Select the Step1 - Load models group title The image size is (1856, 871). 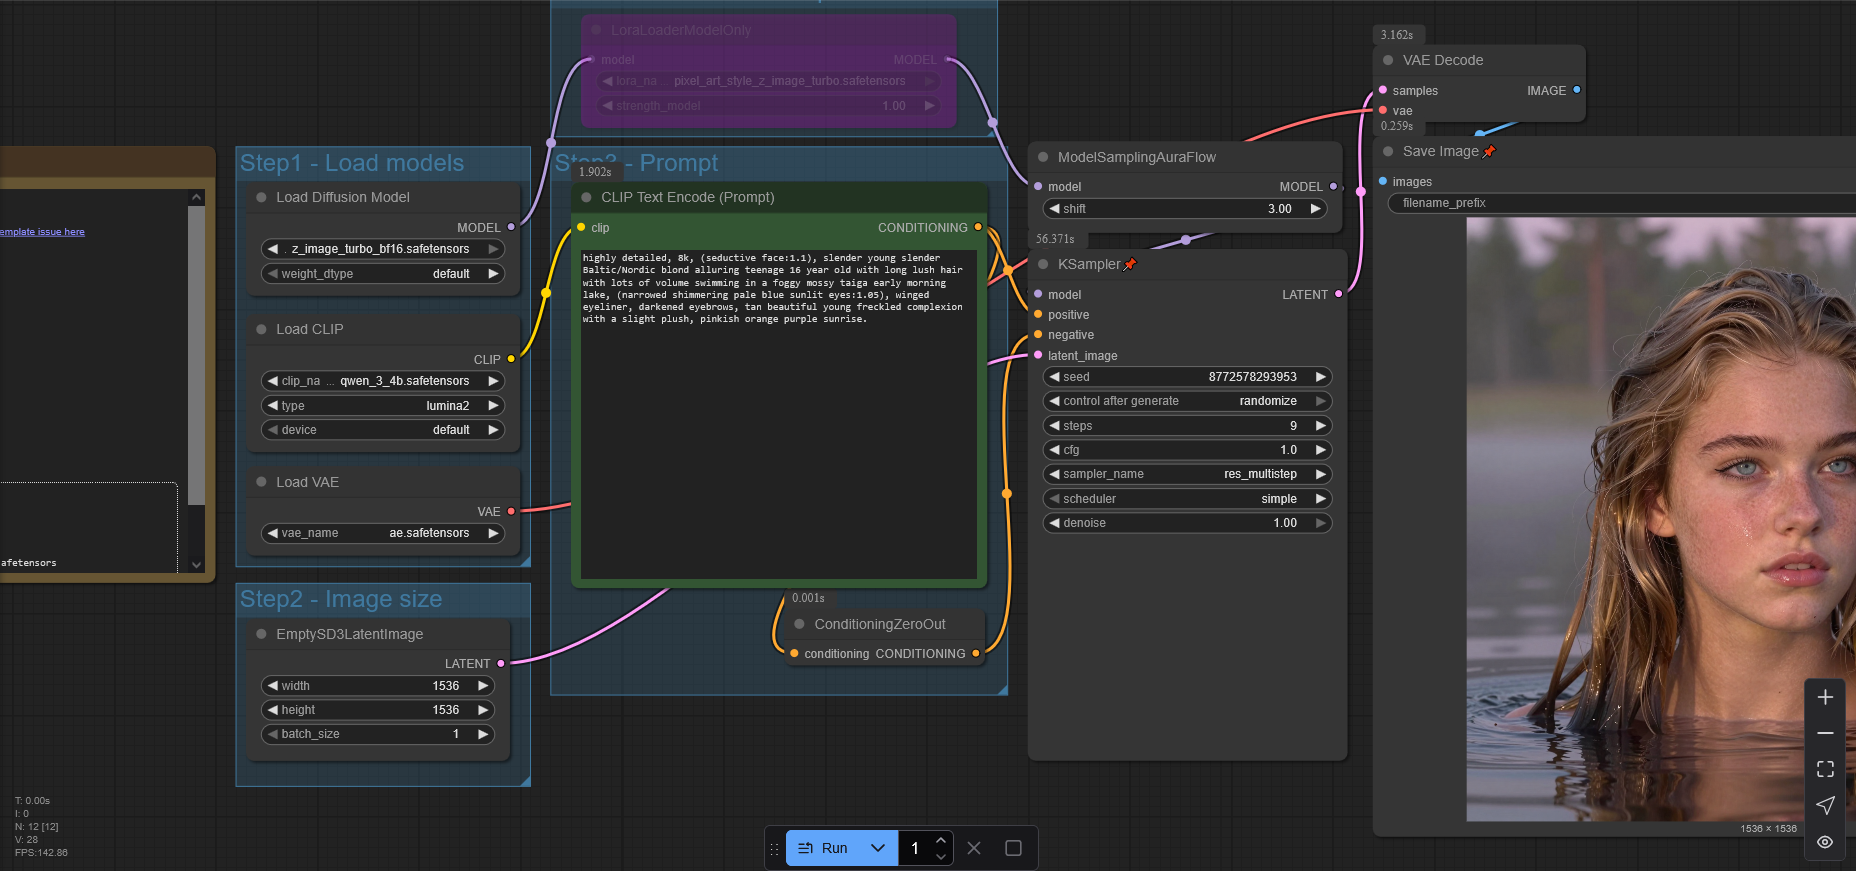pyautogui.click(x=352, y=163)
